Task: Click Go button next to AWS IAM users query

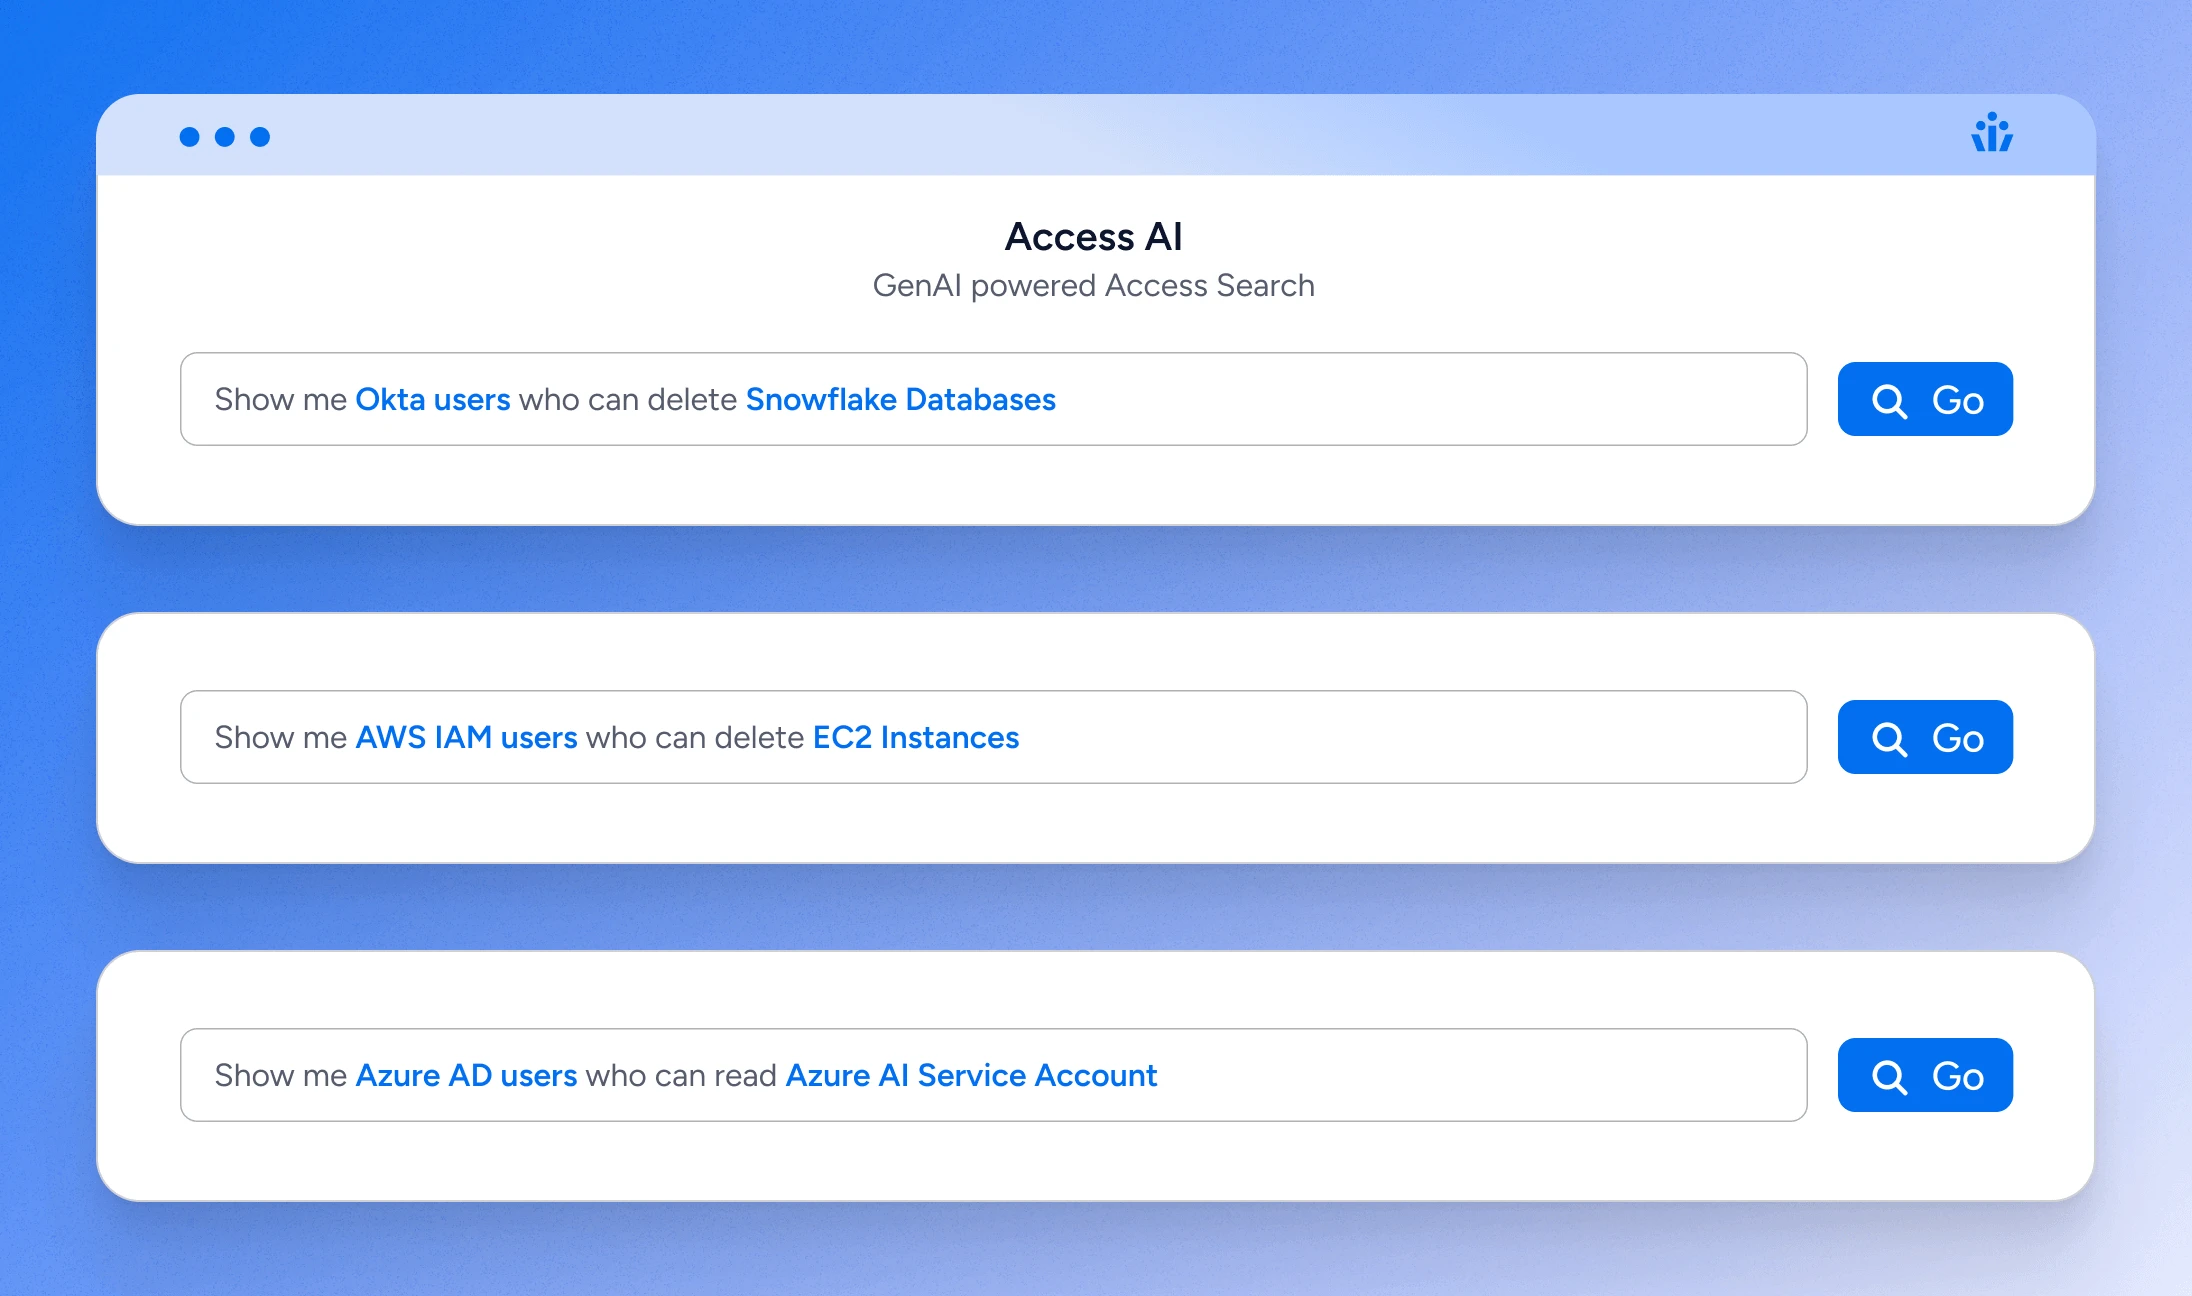Action: point(1925,737)
